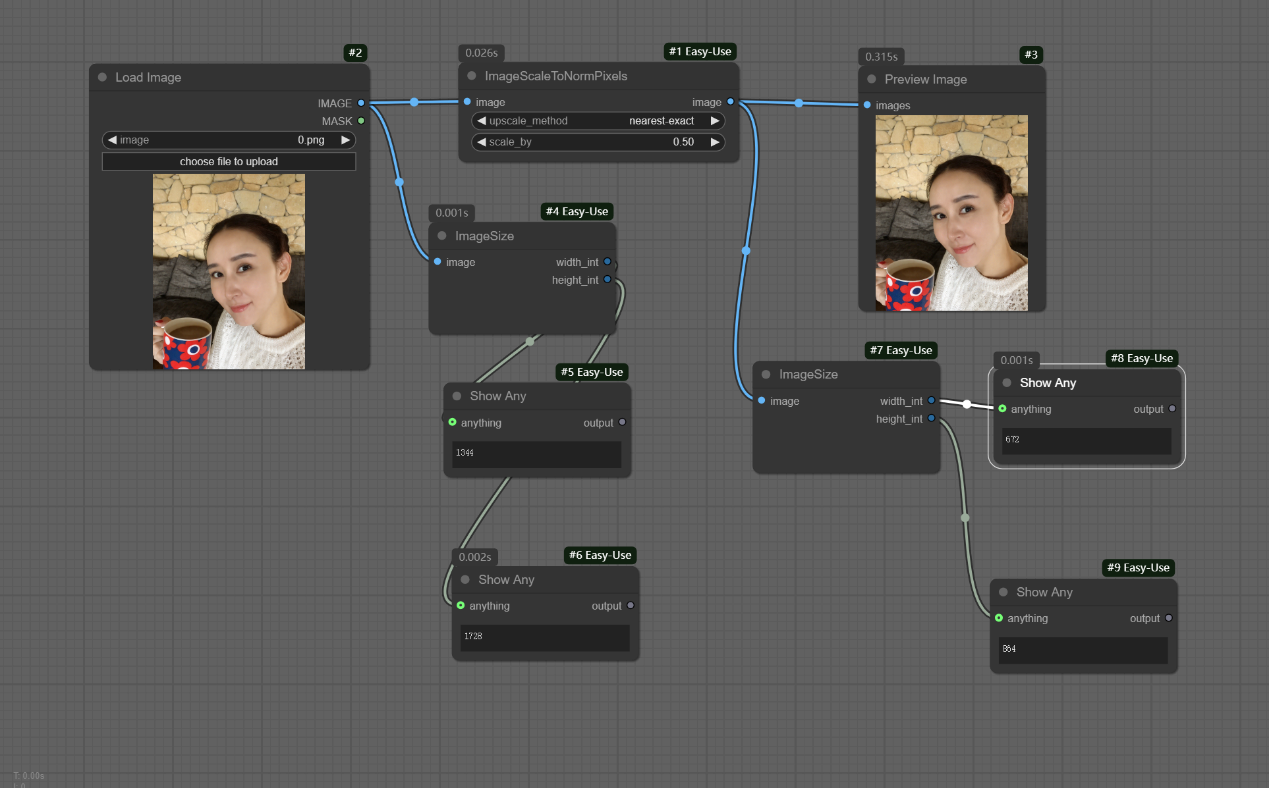Image resolution: width=1269 pixels, height=788 pixels.
Task: Open the image file 0.png selector
Action: click(x=229, y=140)
